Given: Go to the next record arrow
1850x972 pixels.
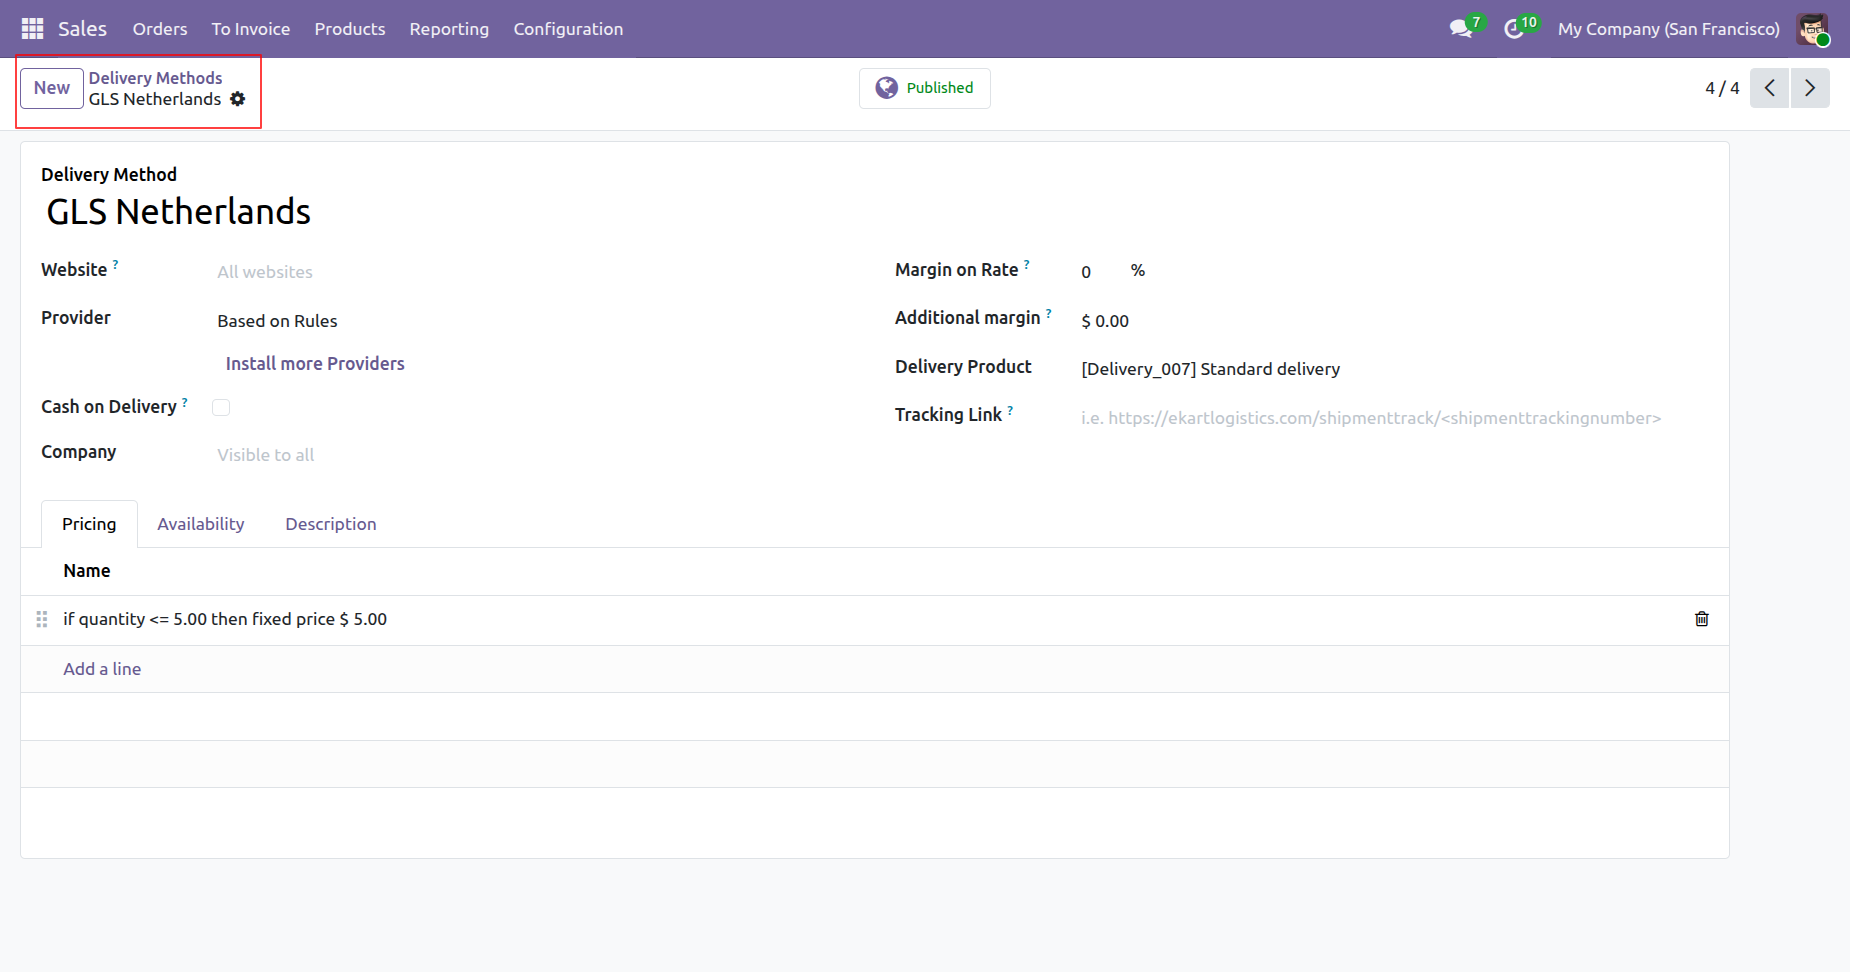Looking at the screenshot, I should coord(1809,88).
